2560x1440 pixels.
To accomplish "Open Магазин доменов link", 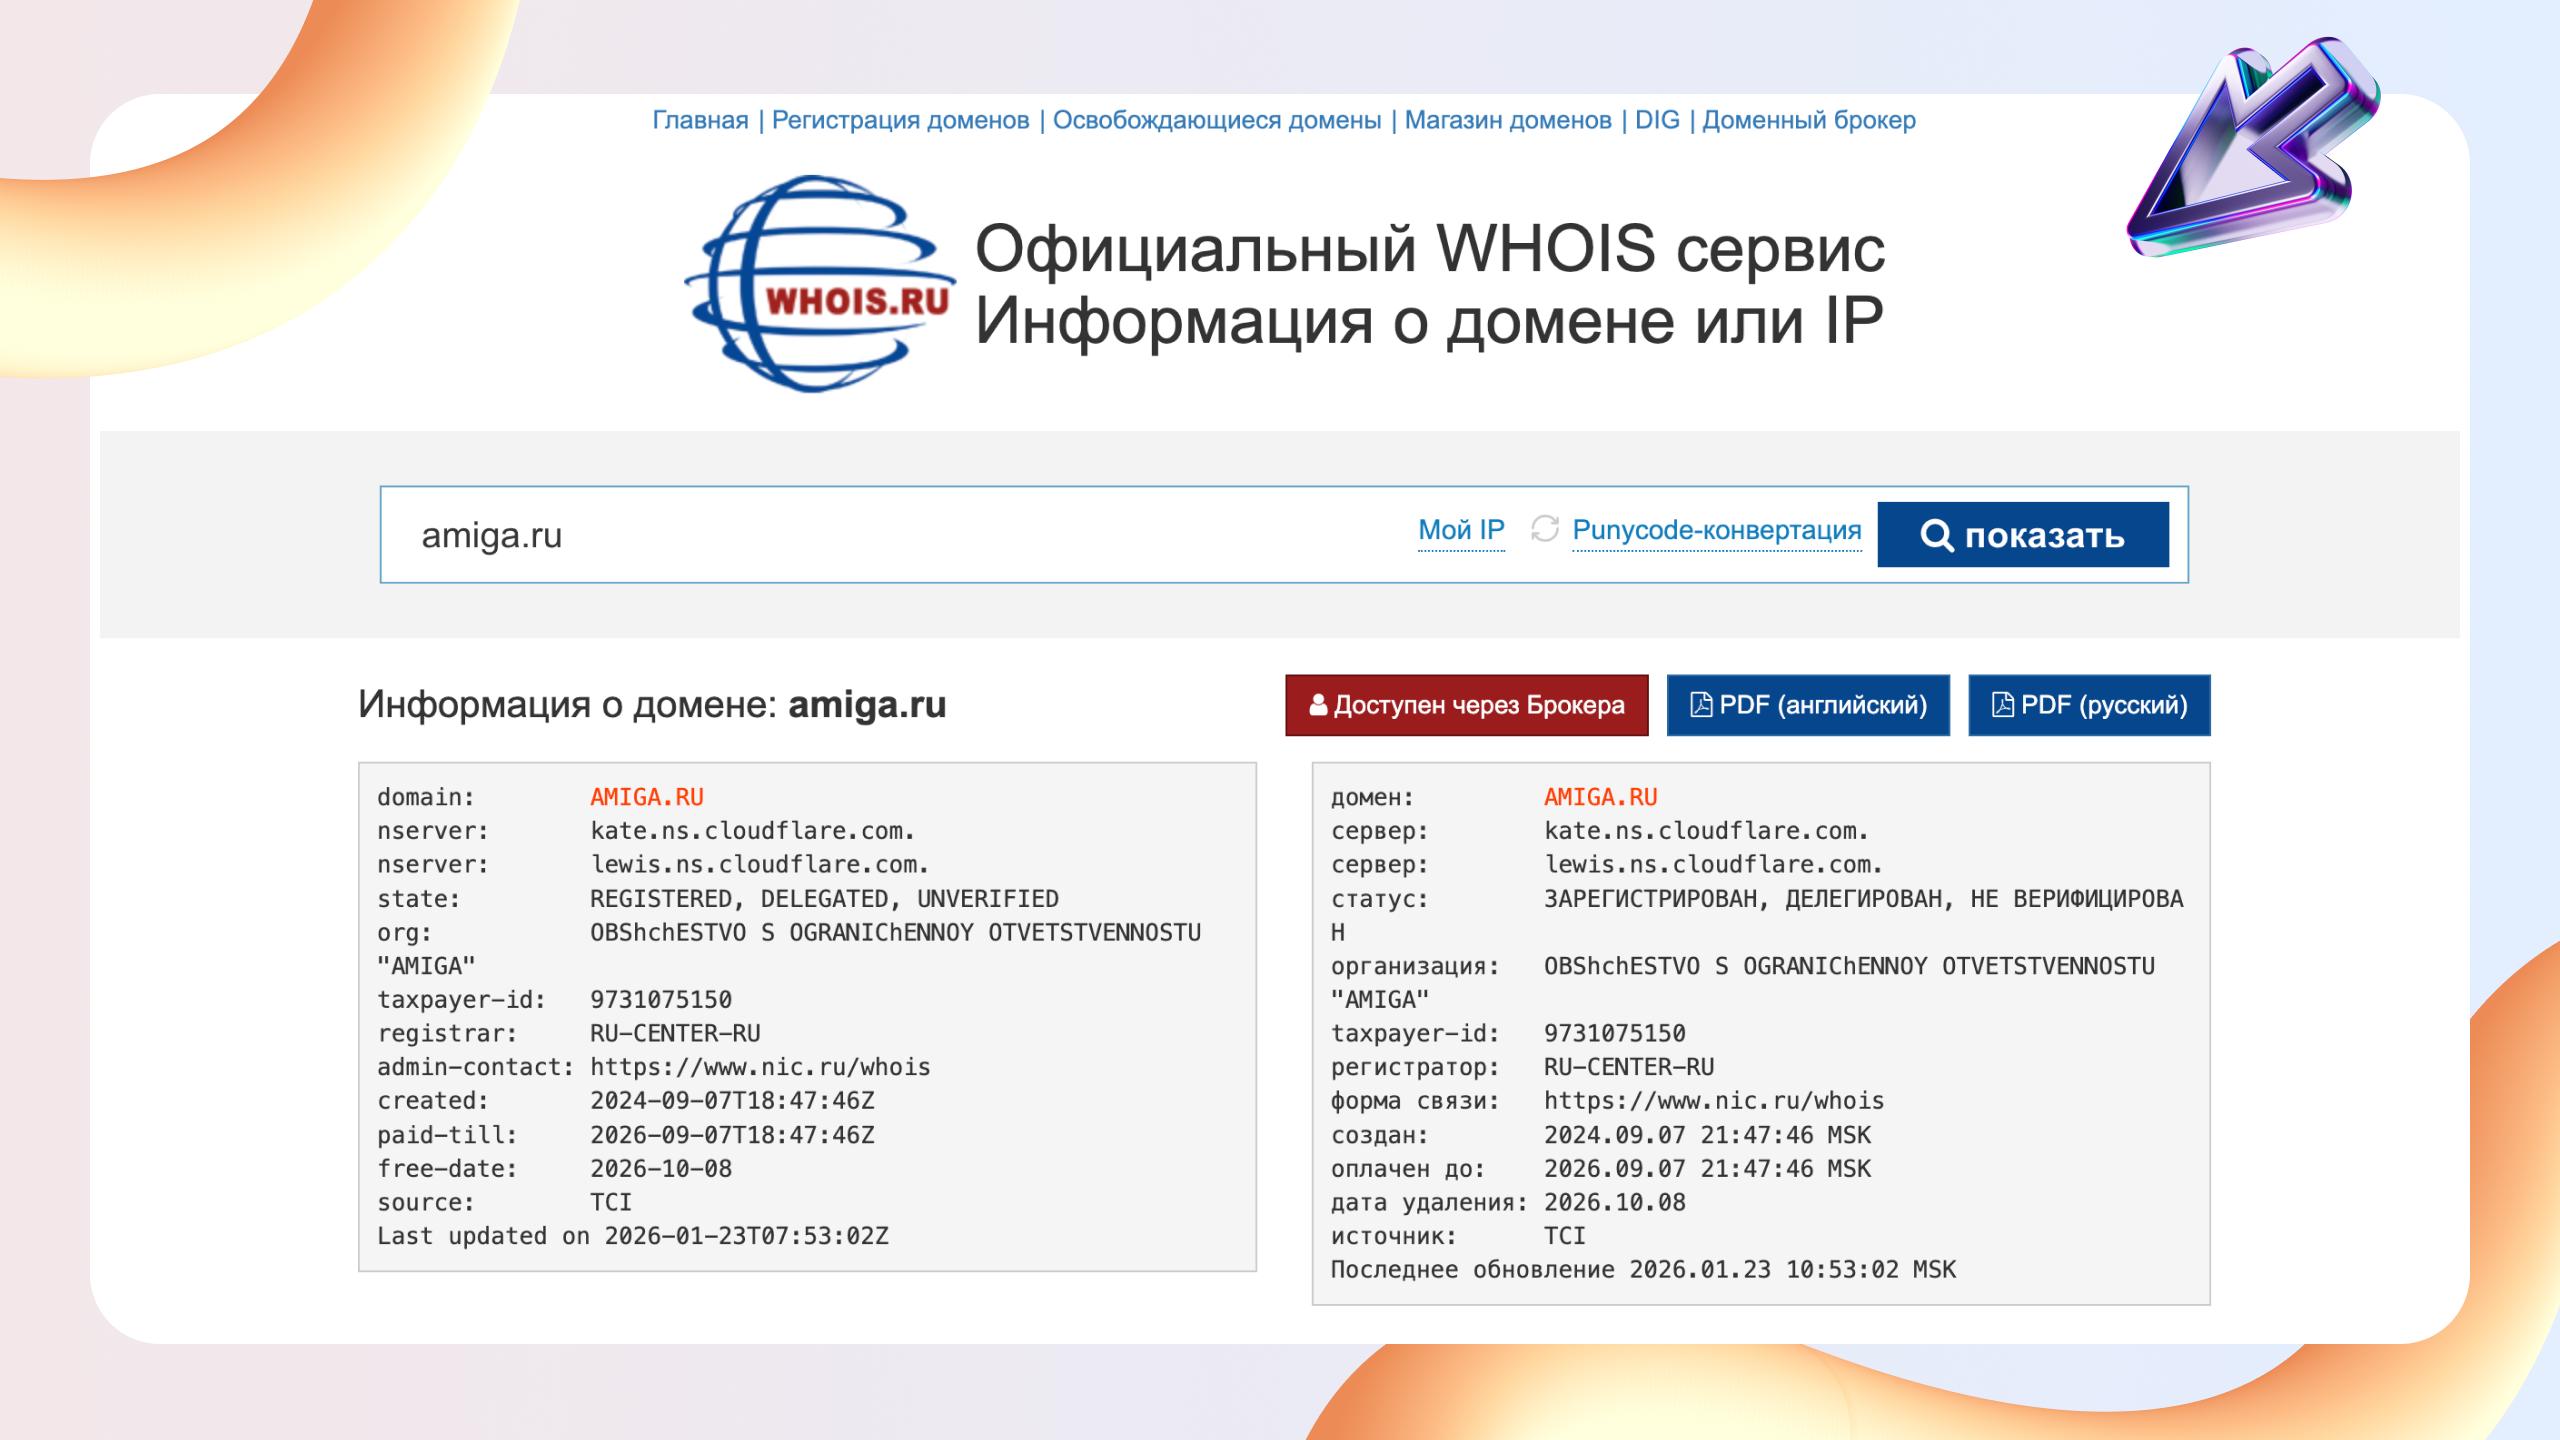I will click(x=1507, y=120).
